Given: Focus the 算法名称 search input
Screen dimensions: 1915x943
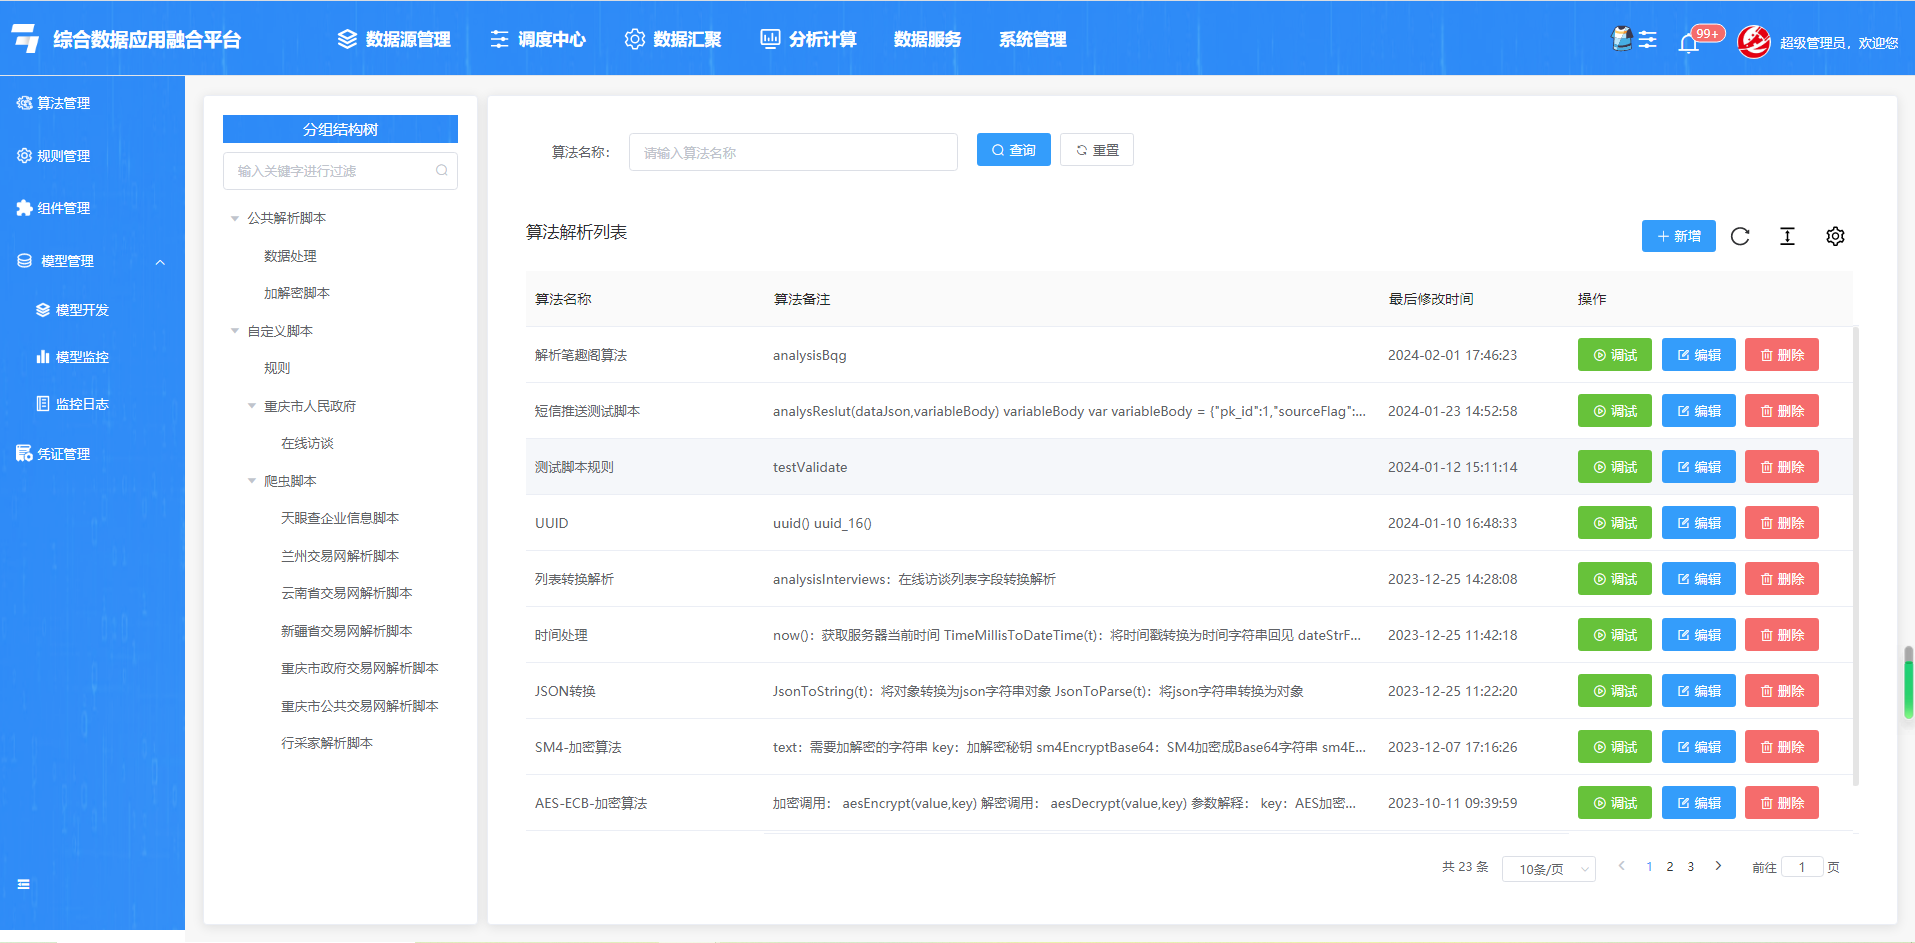Looking at the screenshot, I should coord(793,152).
